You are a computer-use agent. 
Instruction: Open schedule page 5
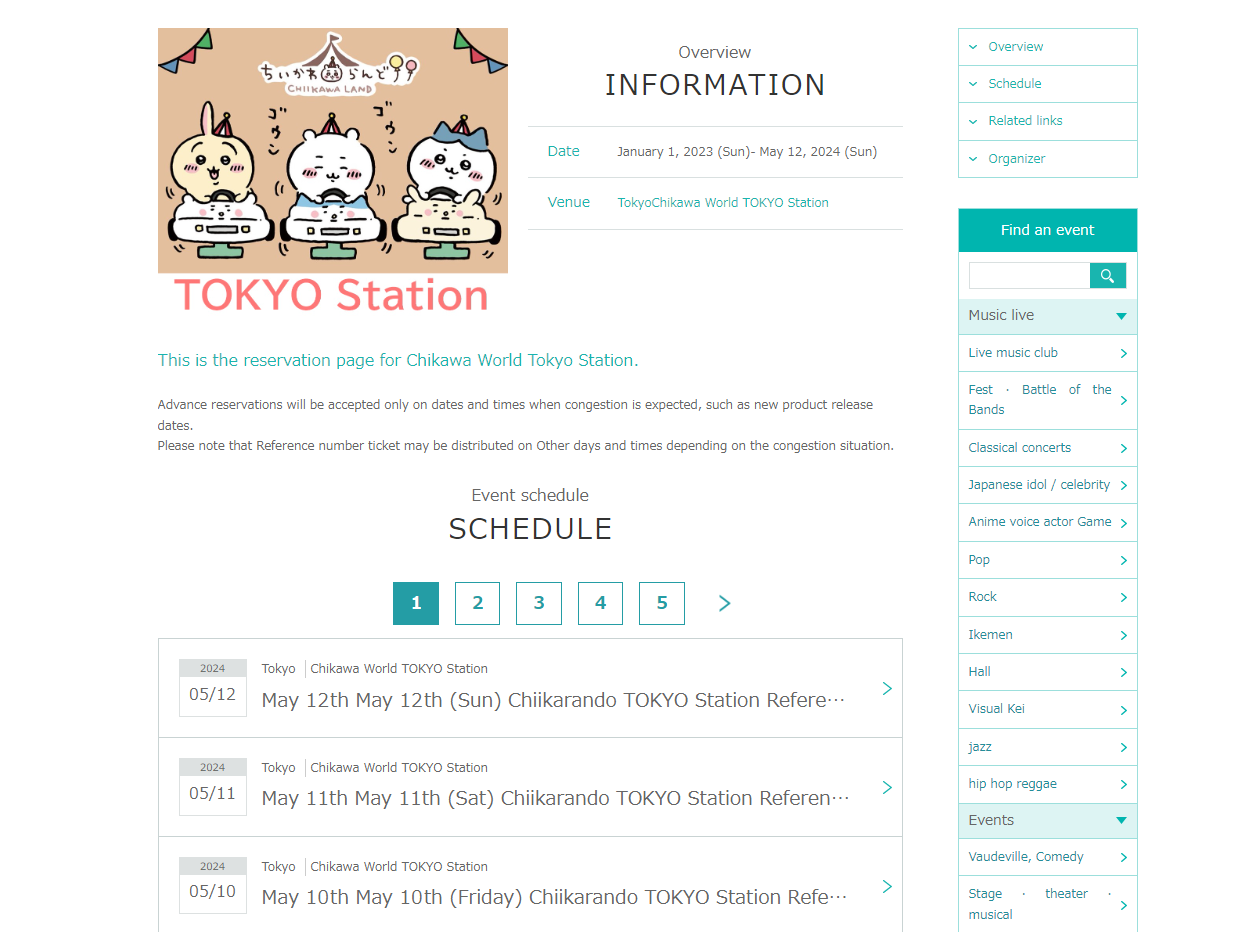tap(662, 603)
